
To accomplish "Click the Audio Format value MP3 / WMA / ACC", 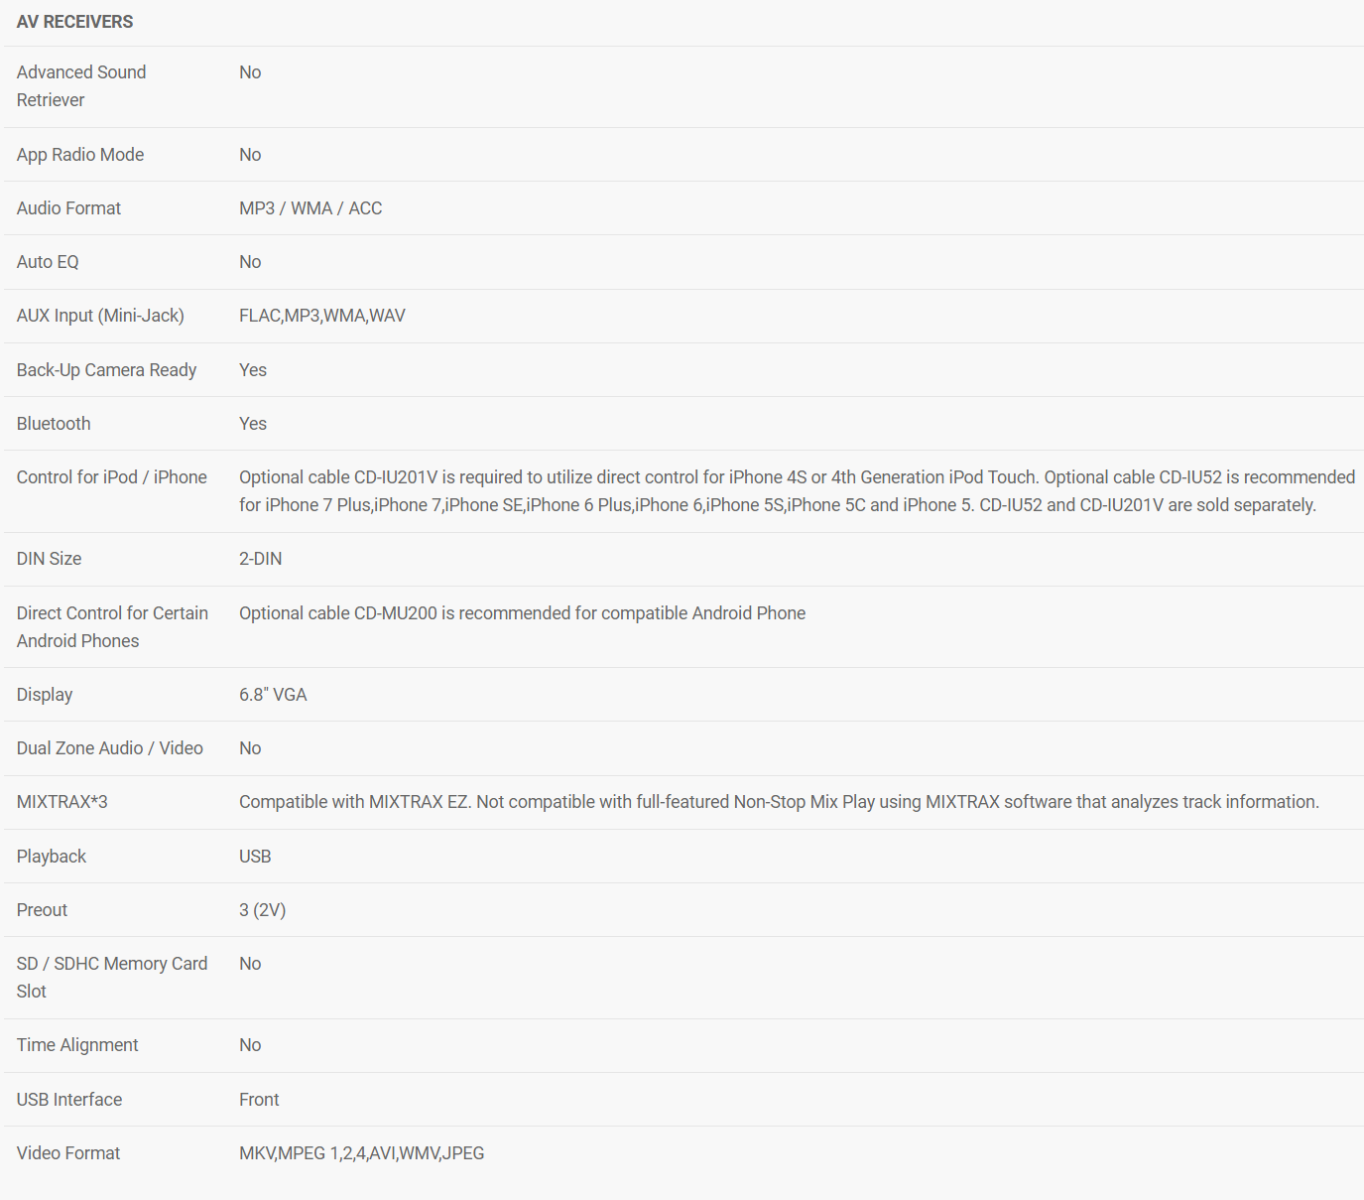I will pyautogui.click(x=310, y=208).
